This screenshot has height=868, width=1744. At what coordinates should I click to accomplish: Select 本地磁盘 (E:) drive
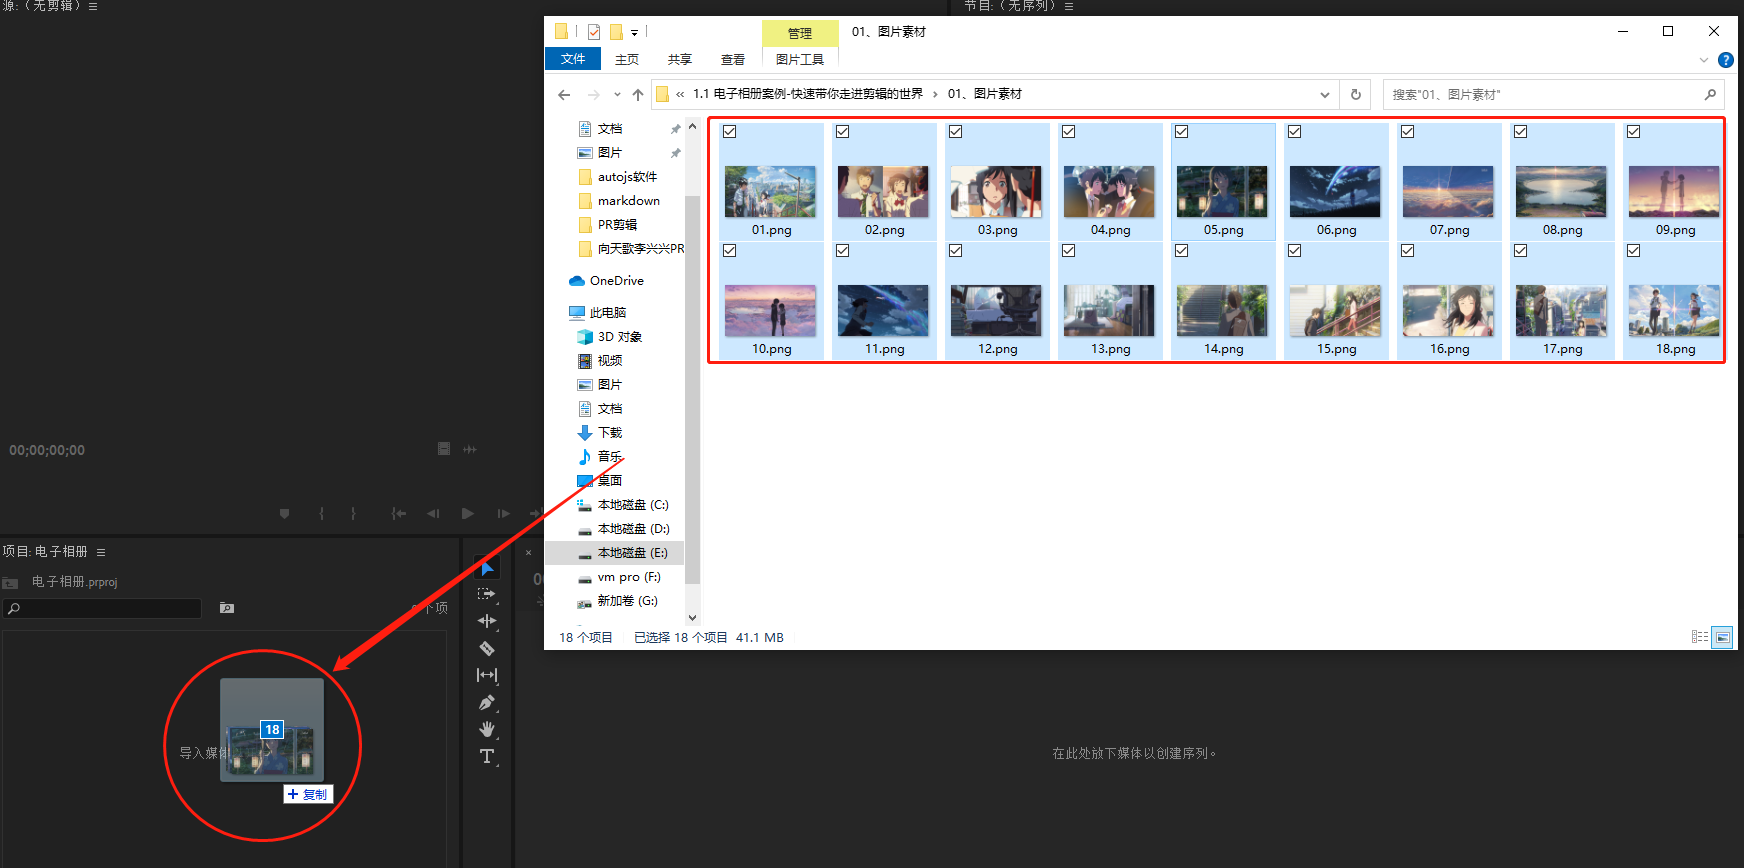click(x=623, y=553)
